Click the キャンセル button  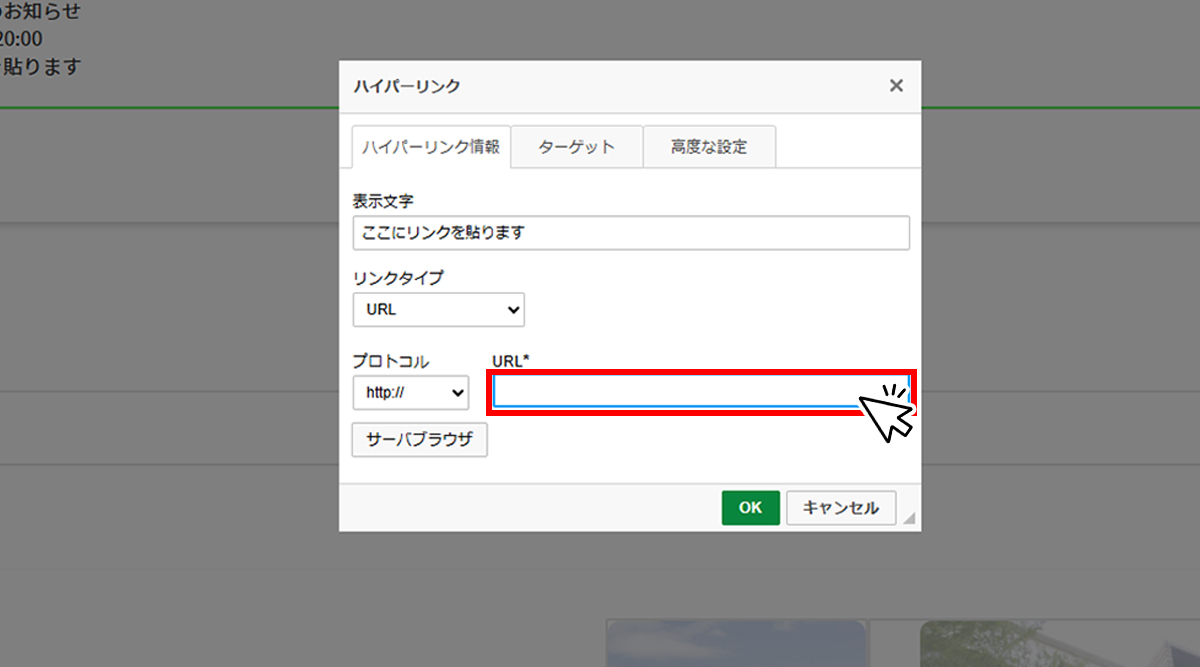841,508
